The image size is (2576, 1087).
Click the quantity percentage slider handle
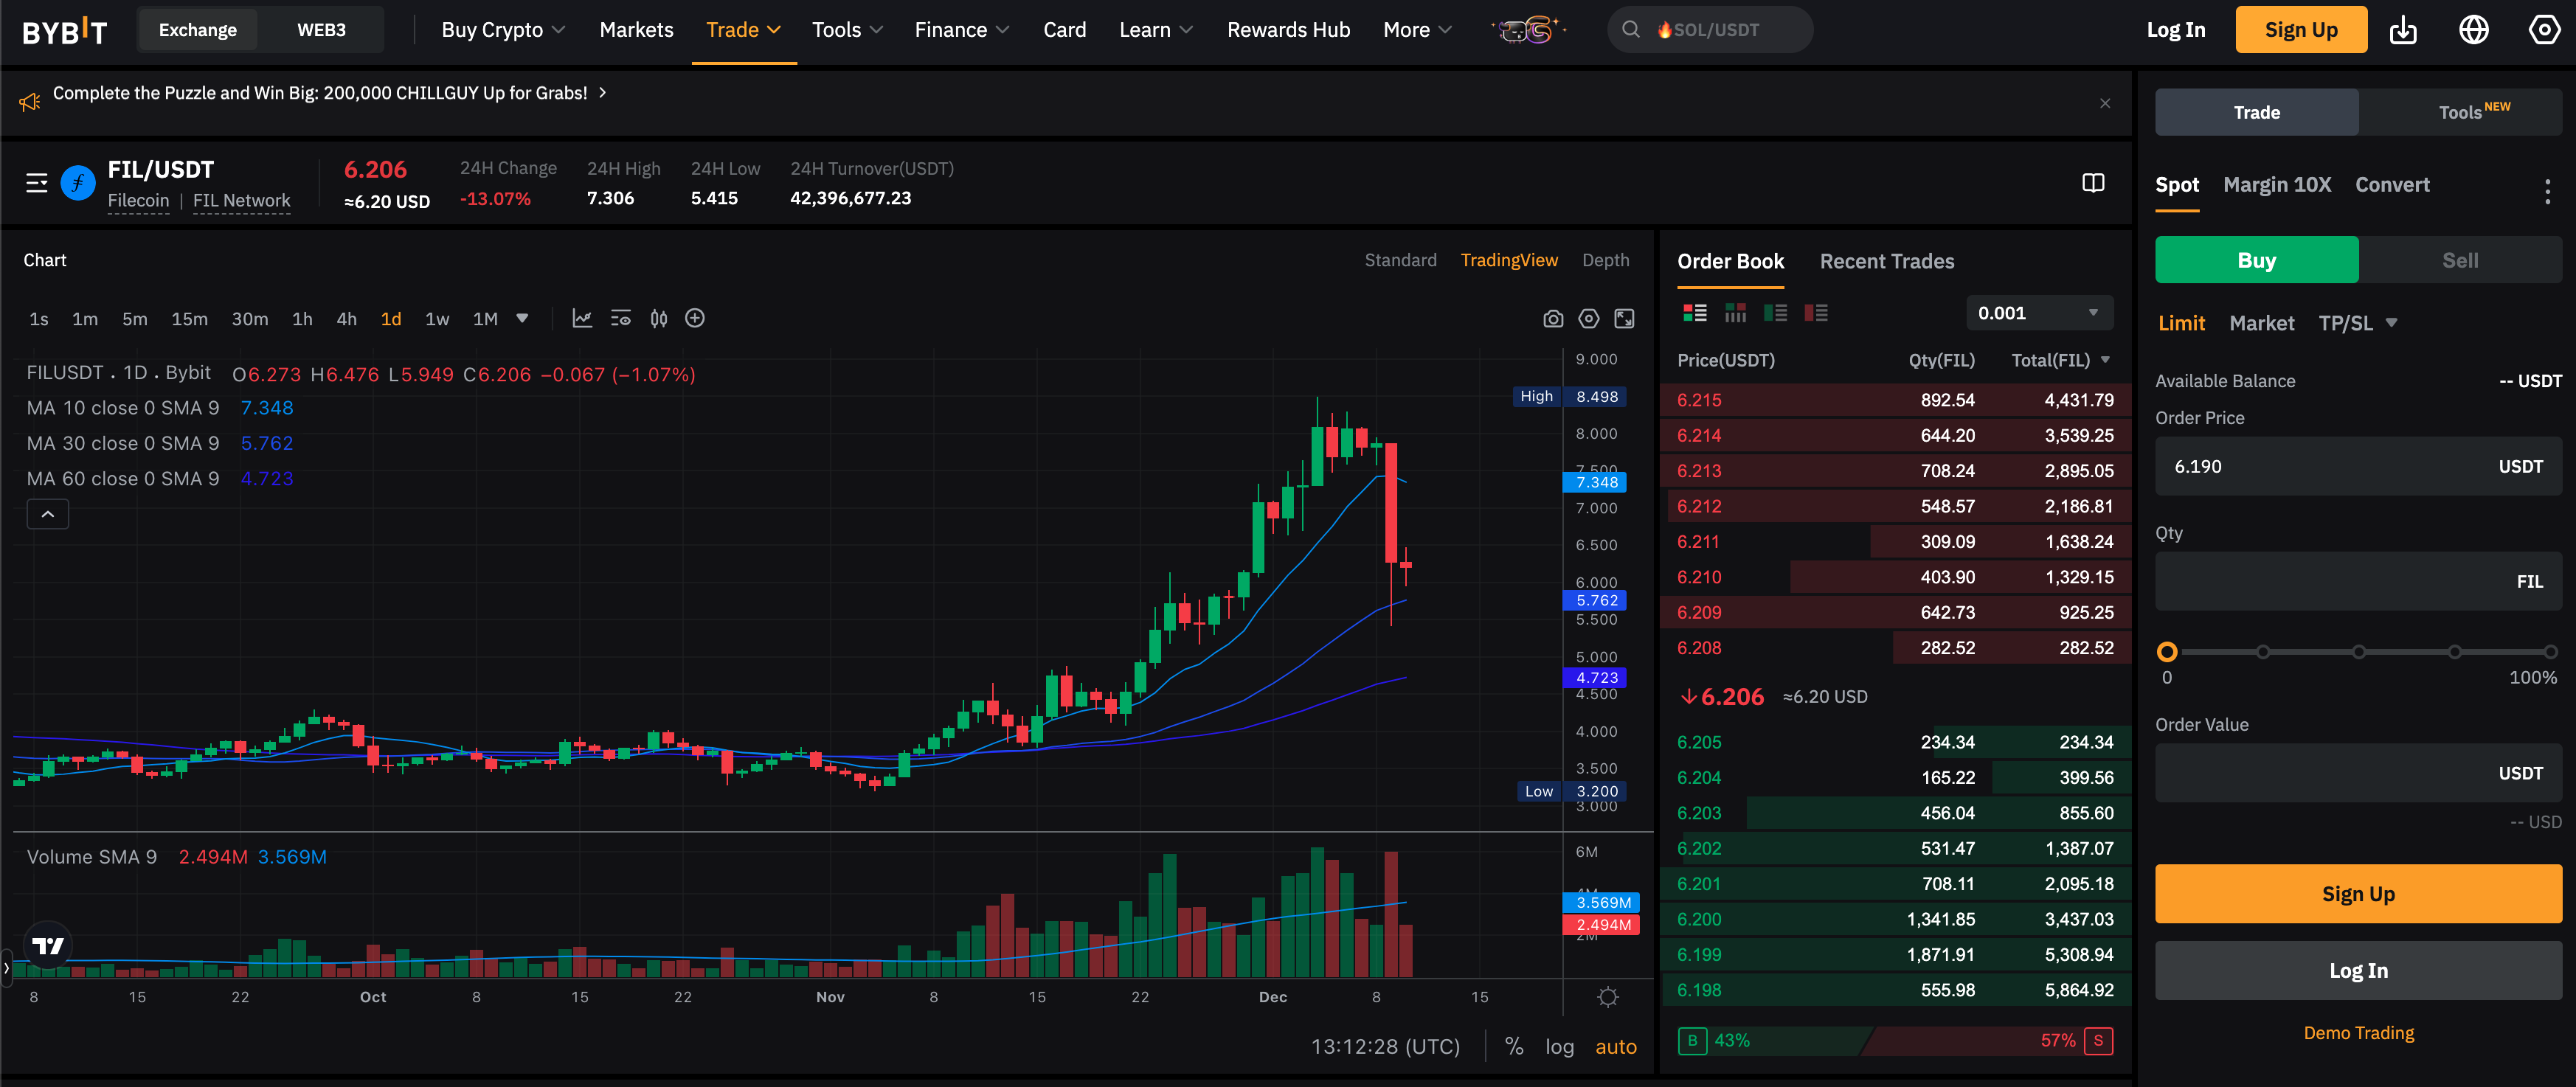2167,652
